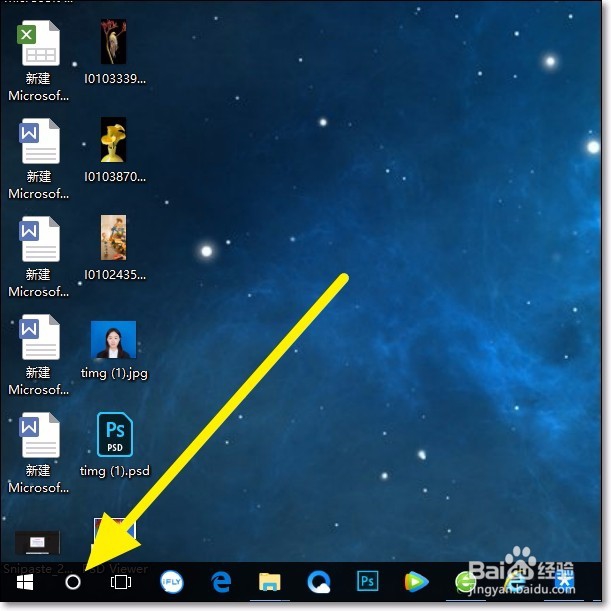
Task: Open Photoshop from the taskbar
Action: click(367, 581)
